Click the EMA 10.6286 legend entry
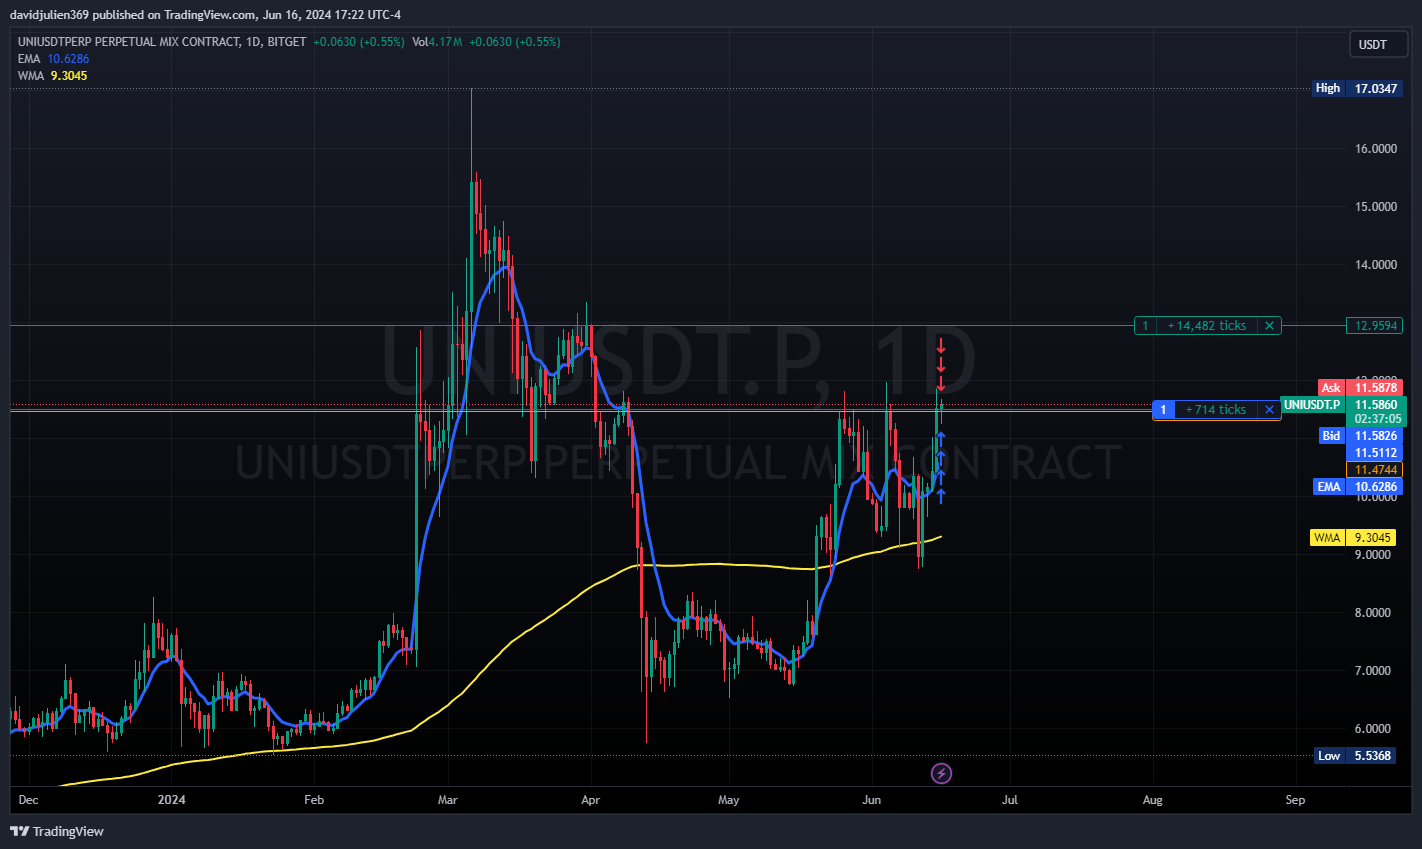 [x=53, y=59]
